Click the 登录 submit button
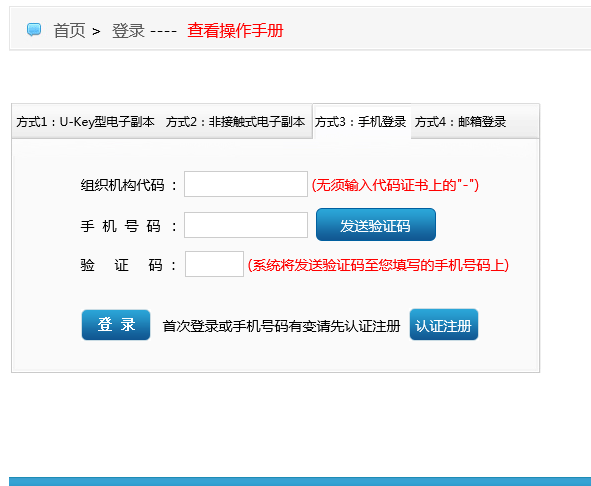The width and height of the screenshot is (591, 486). tap(116, 325)
